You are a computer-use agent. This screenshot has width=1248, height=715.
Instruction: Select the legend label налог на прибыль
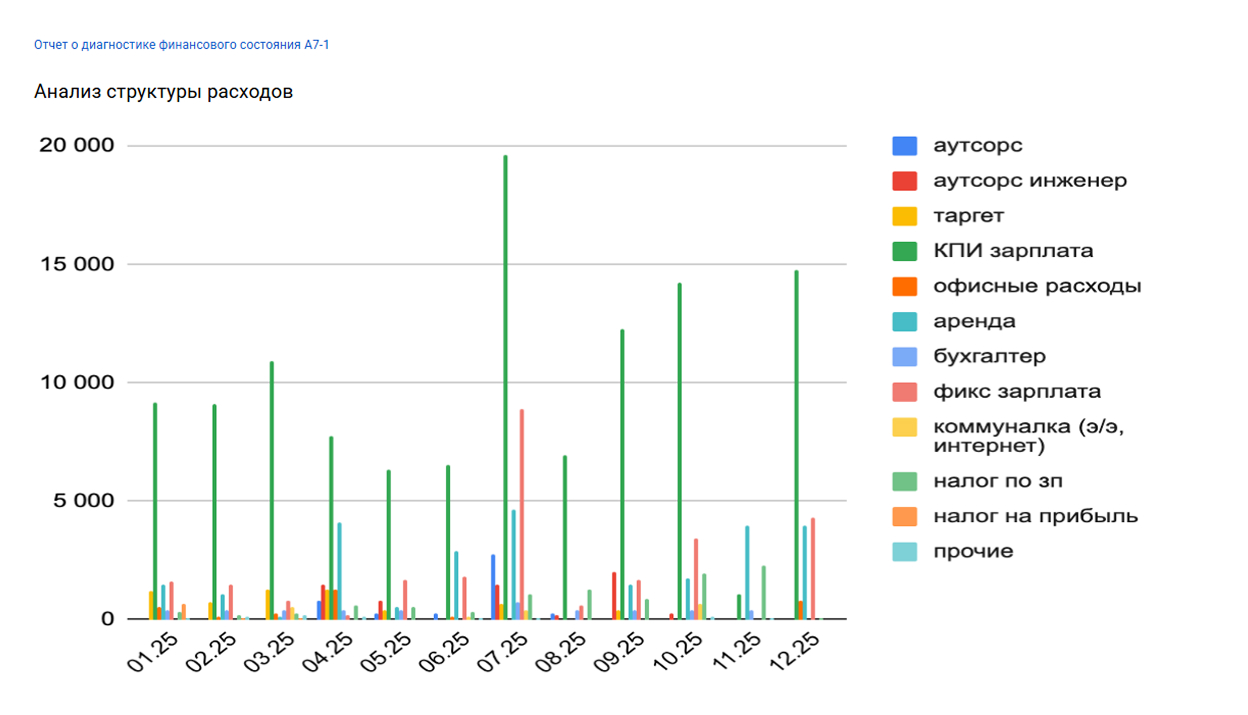pyautogui.click(x=1035, y=516)
